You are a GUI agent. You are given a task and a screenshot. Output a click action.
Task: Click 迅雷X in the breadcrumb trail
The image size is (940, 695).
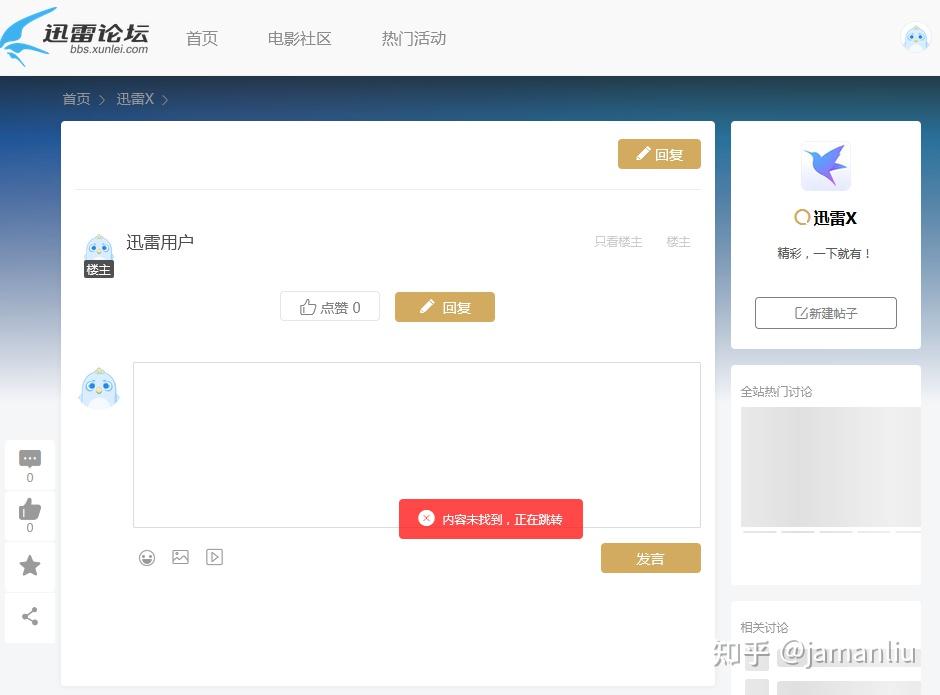tap(134, 99)
